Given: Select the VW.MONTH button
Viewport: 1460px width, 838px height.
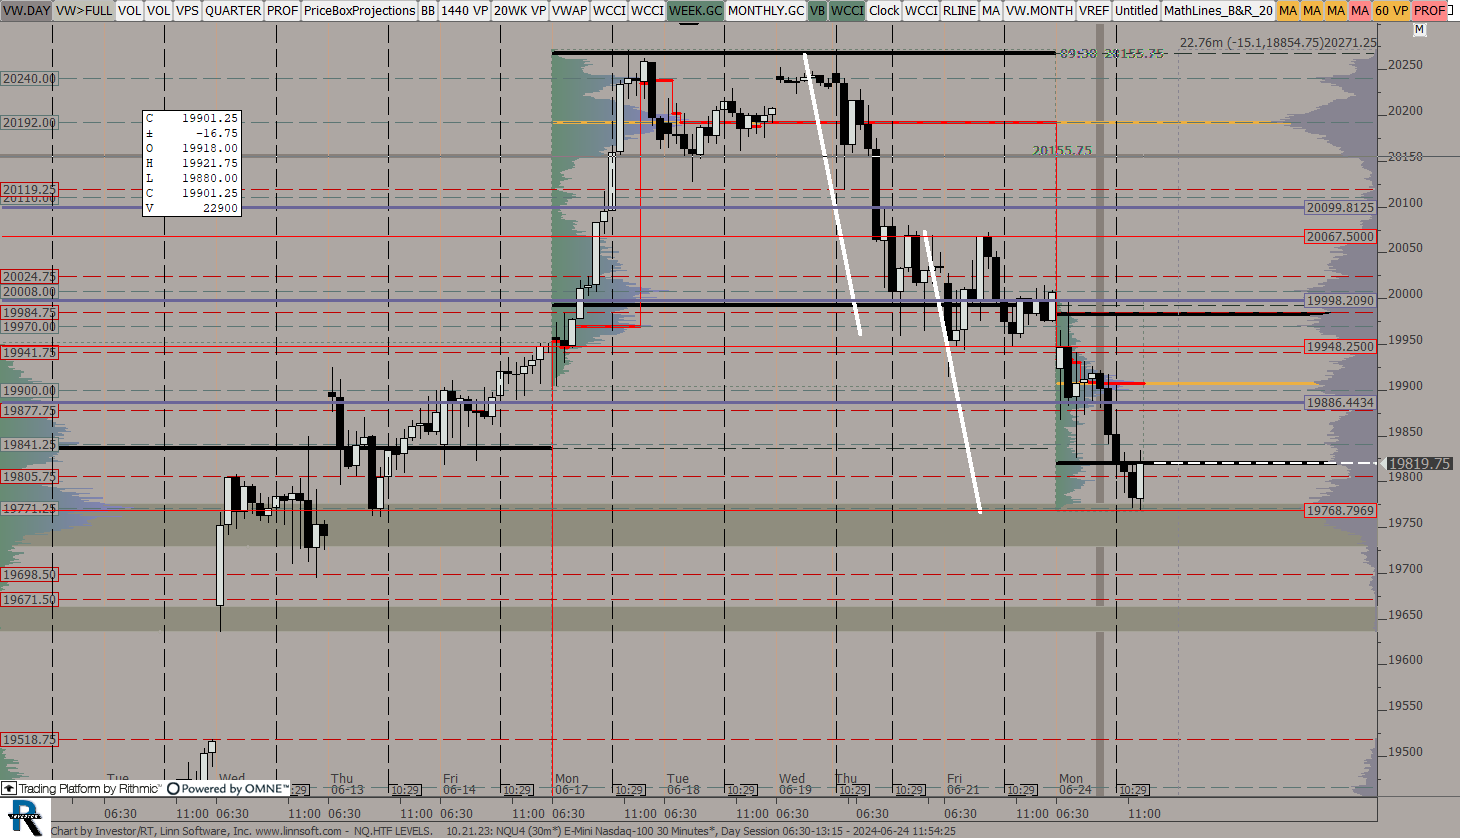Looking at the screenshot, I should click(x=1039, y=10).
